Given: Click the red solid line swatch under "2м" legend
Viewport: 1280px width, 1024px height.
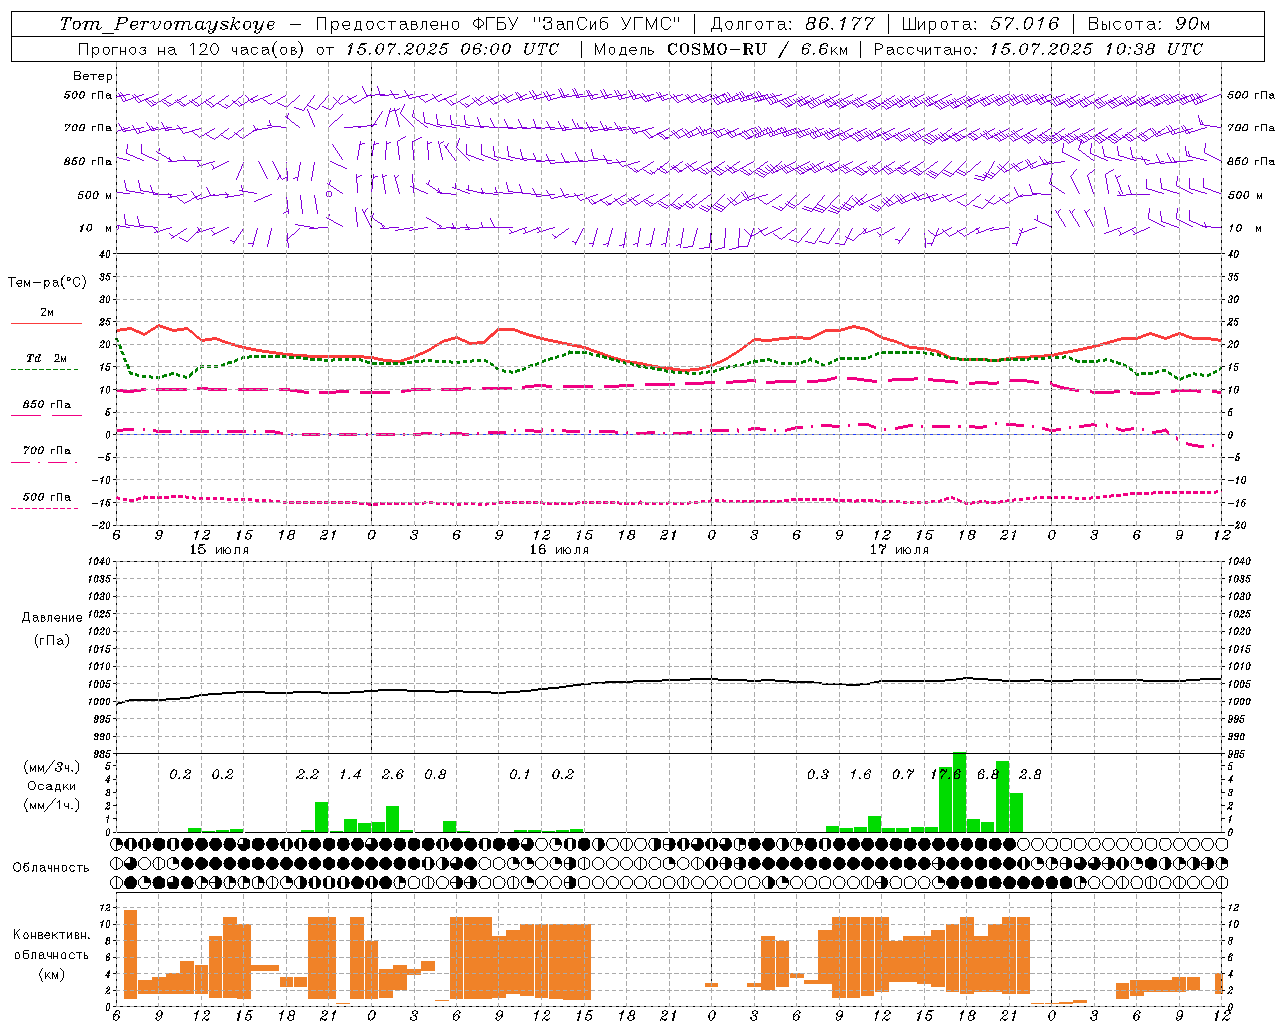Looking at the screenshot, I should [46, 324].
